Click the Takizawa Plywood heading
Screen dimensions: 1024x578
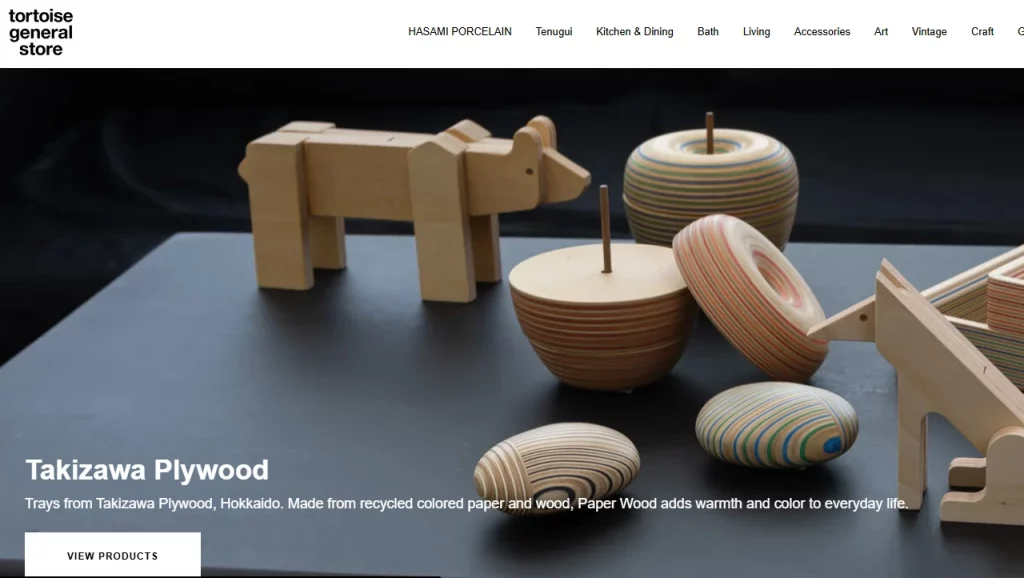[x=147, y=470]
